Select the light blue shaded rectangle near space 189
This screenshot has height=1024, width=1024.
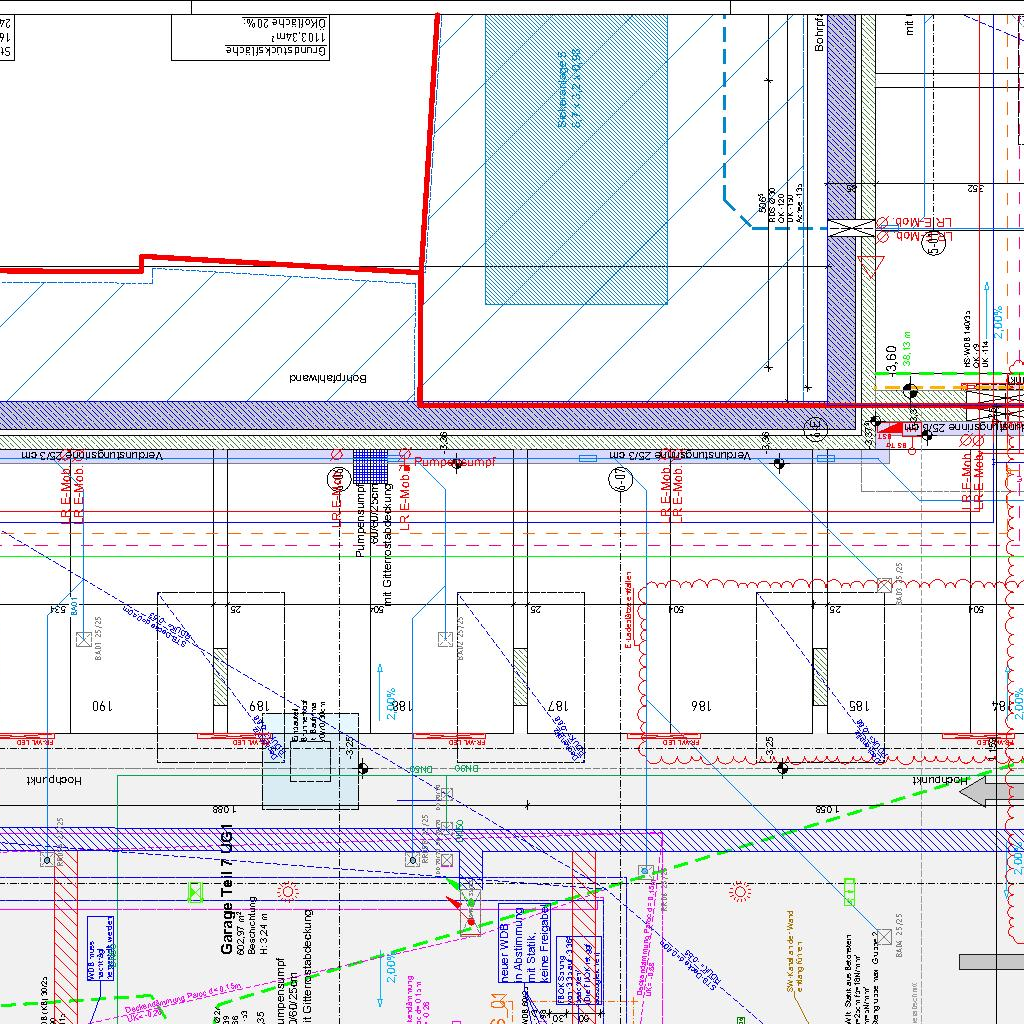310,760
